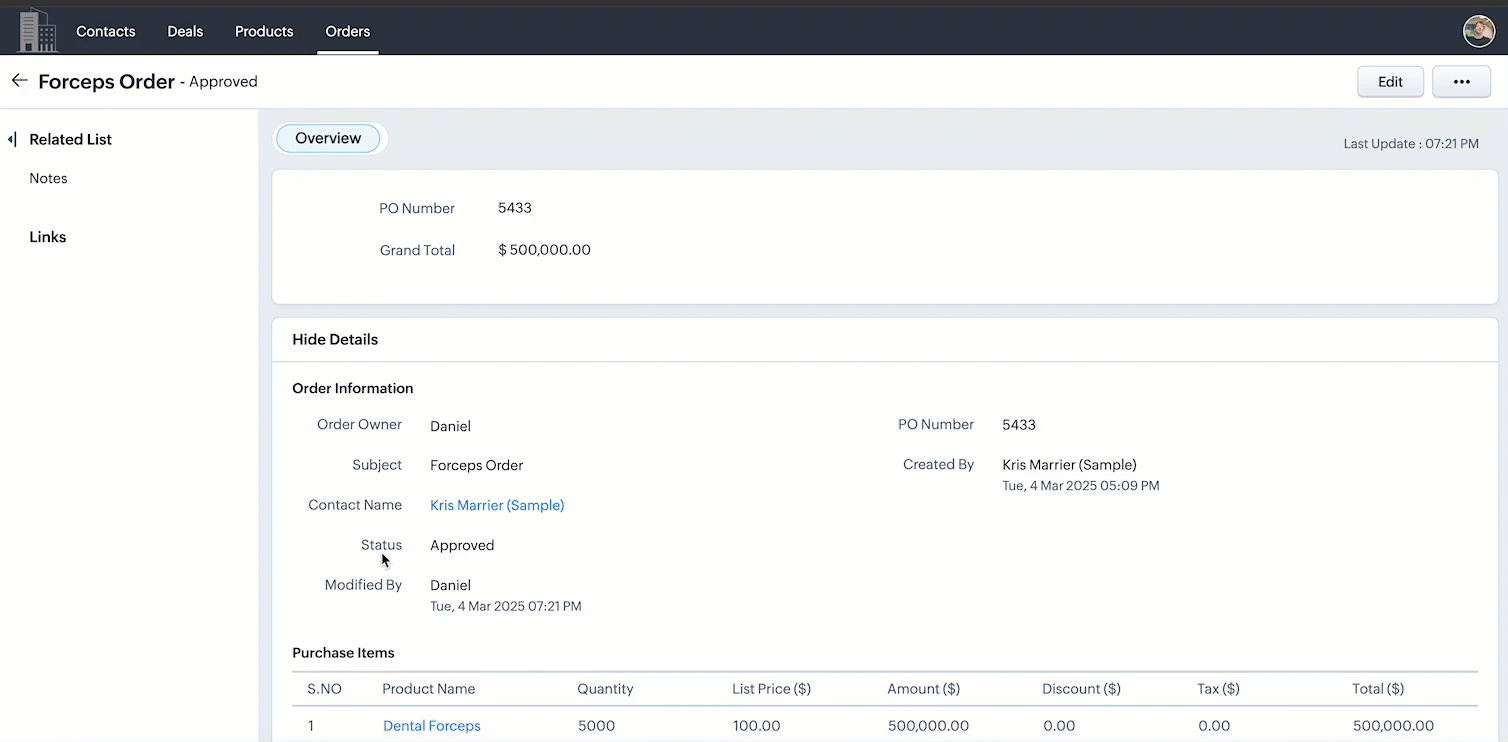Image resolution: width=1508 pixels, height=742 pixels.
Task: Open the Products module
Action: [x=264, y=31]
